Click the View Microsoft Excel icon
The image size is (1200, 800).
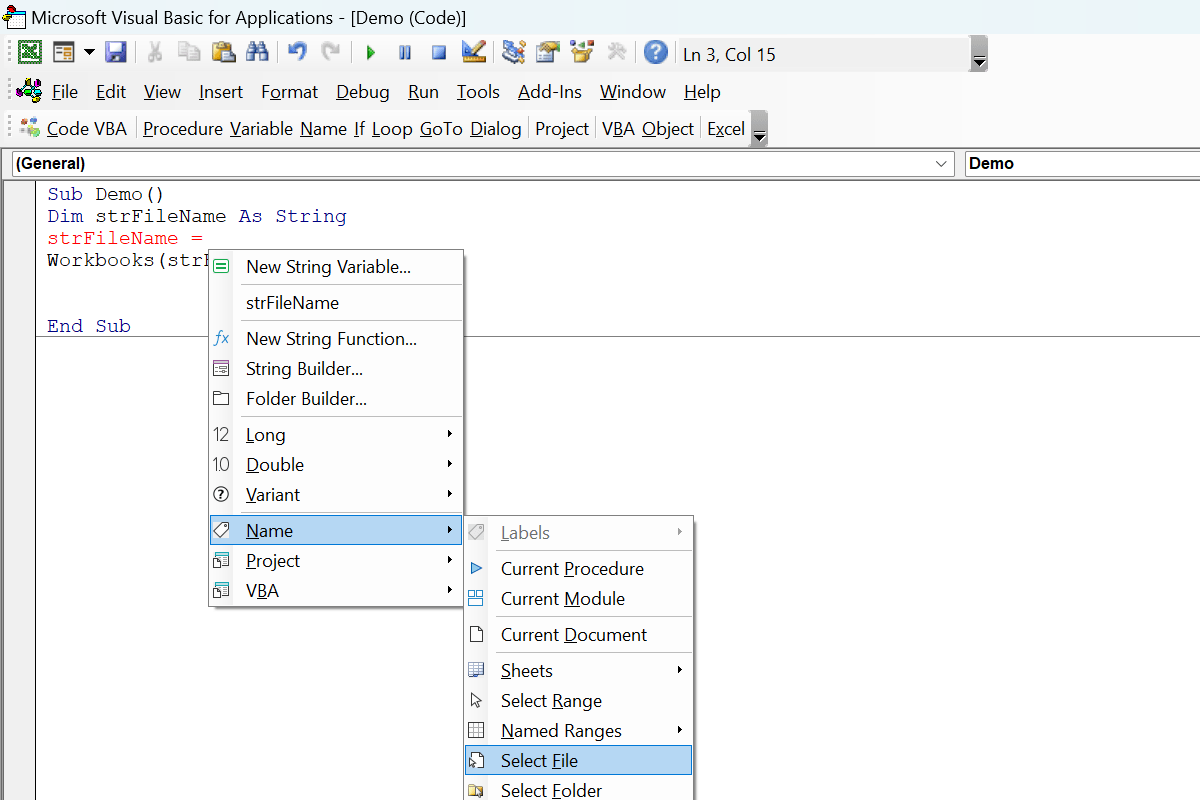30,53
